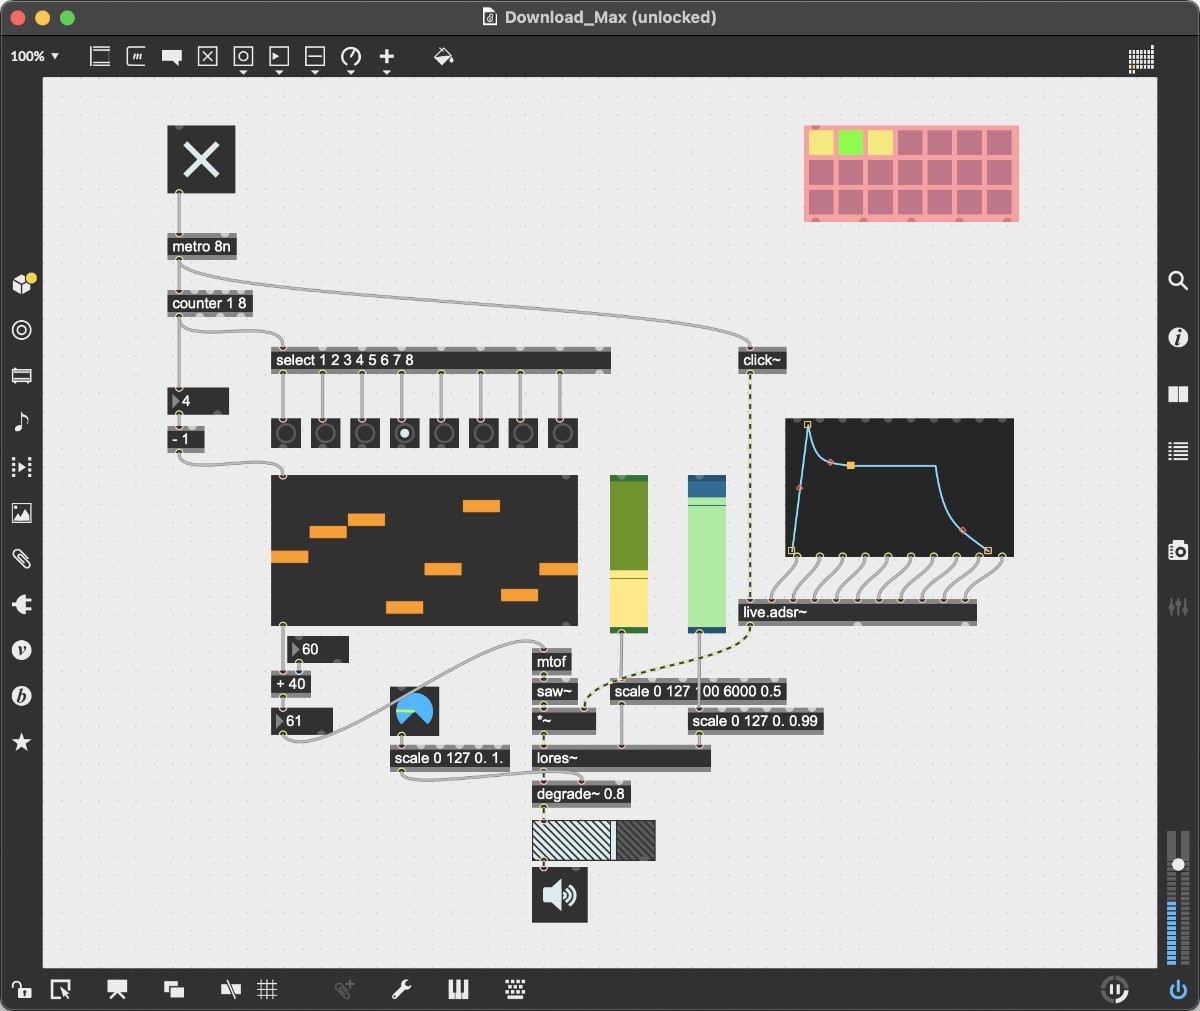1200x1011 pixels.
Task: Open the Inspector via the i icon
Action: pyautogui.click(x=1178, y=338)
